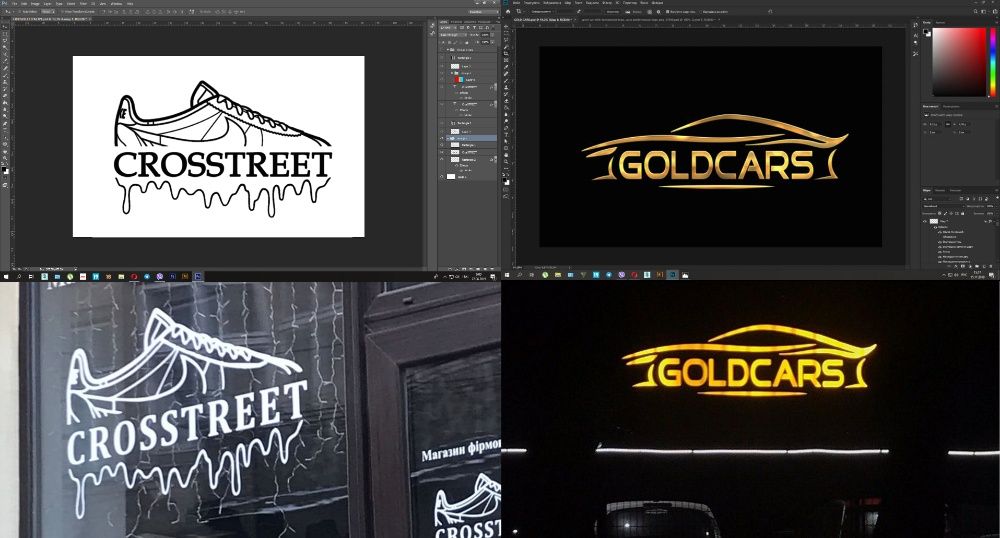
Task: Open the crop ratio dropdown in right options bar
Action: [x=543, y=11]
